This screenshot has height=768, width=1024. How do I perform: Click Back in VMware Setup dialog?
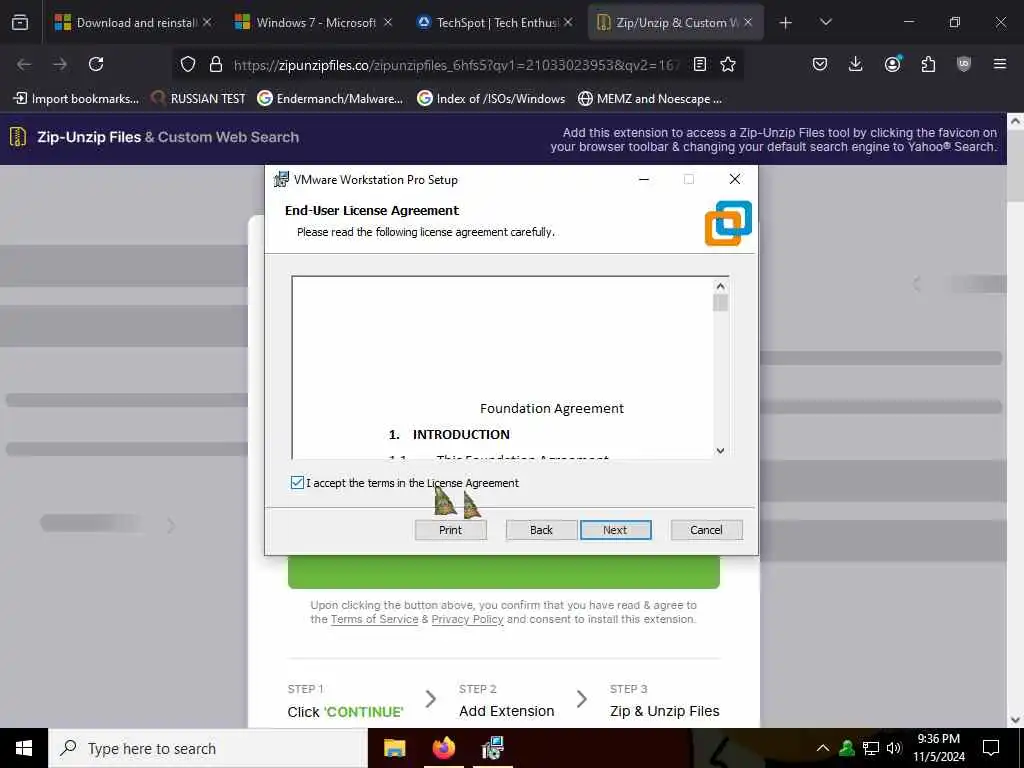tap(541, 530)
